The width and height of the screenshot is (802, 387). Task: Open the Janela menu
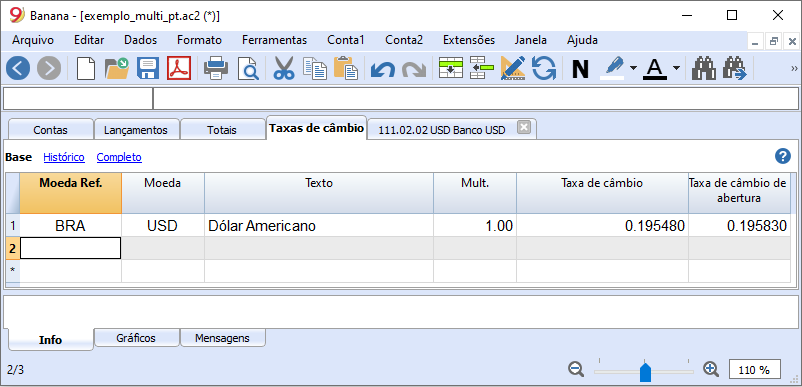pos(530,40)
